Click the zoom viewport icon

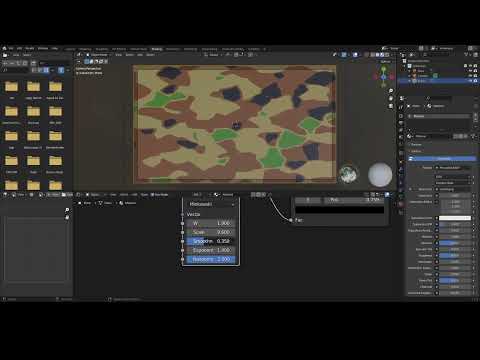[391, 91]
